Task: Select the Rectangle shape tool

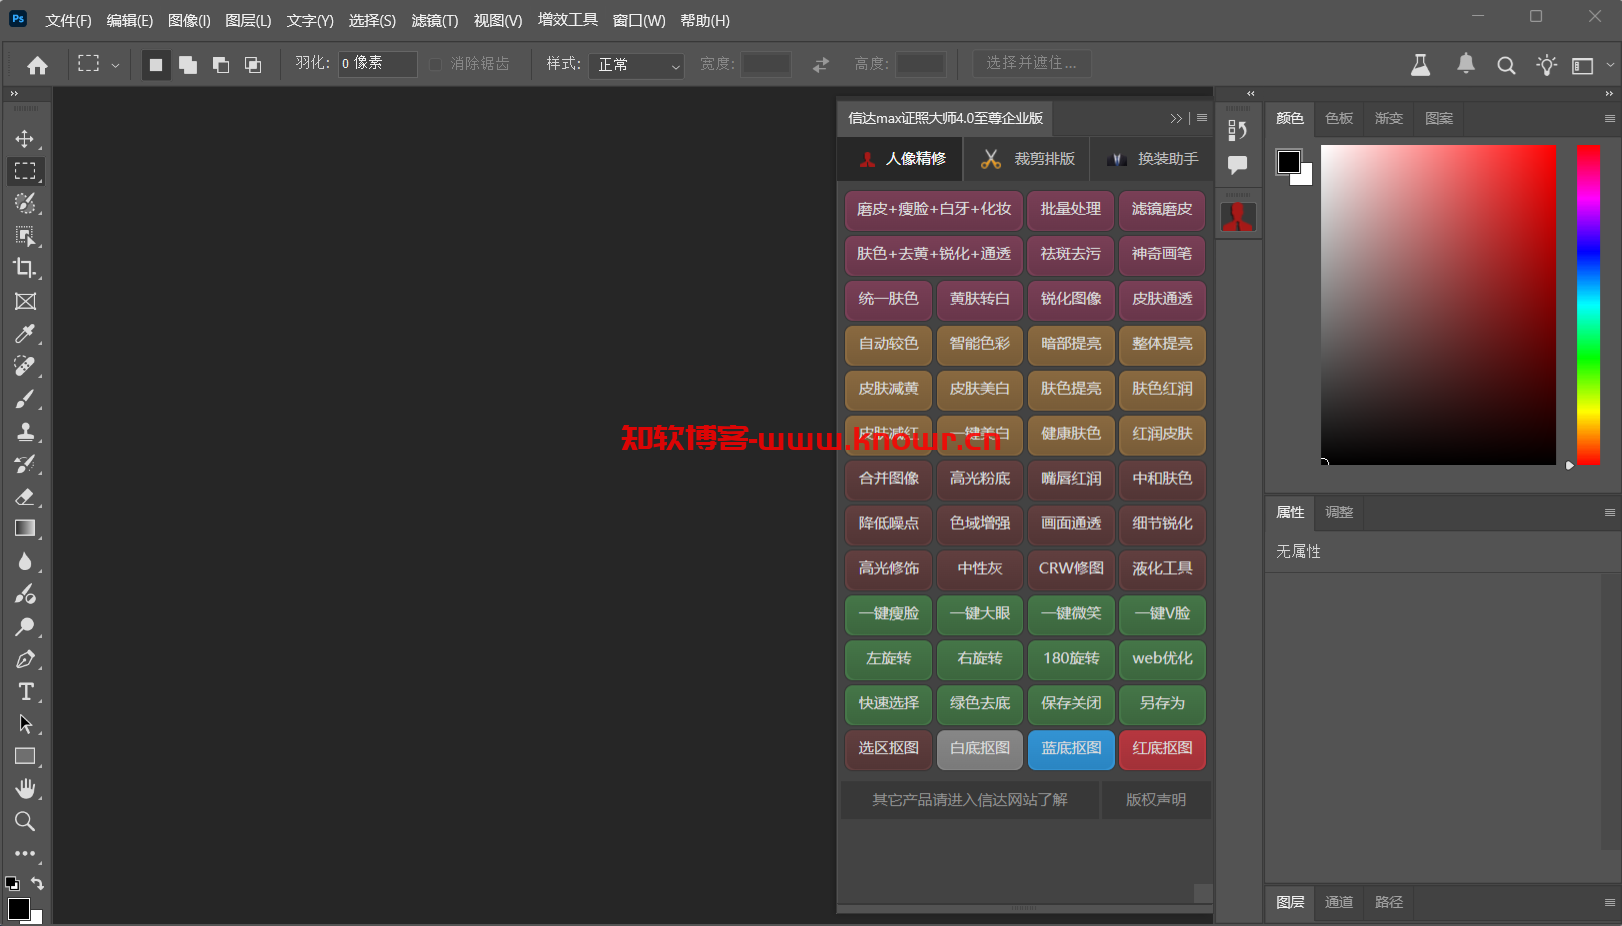Action: (x=25, y=756)
